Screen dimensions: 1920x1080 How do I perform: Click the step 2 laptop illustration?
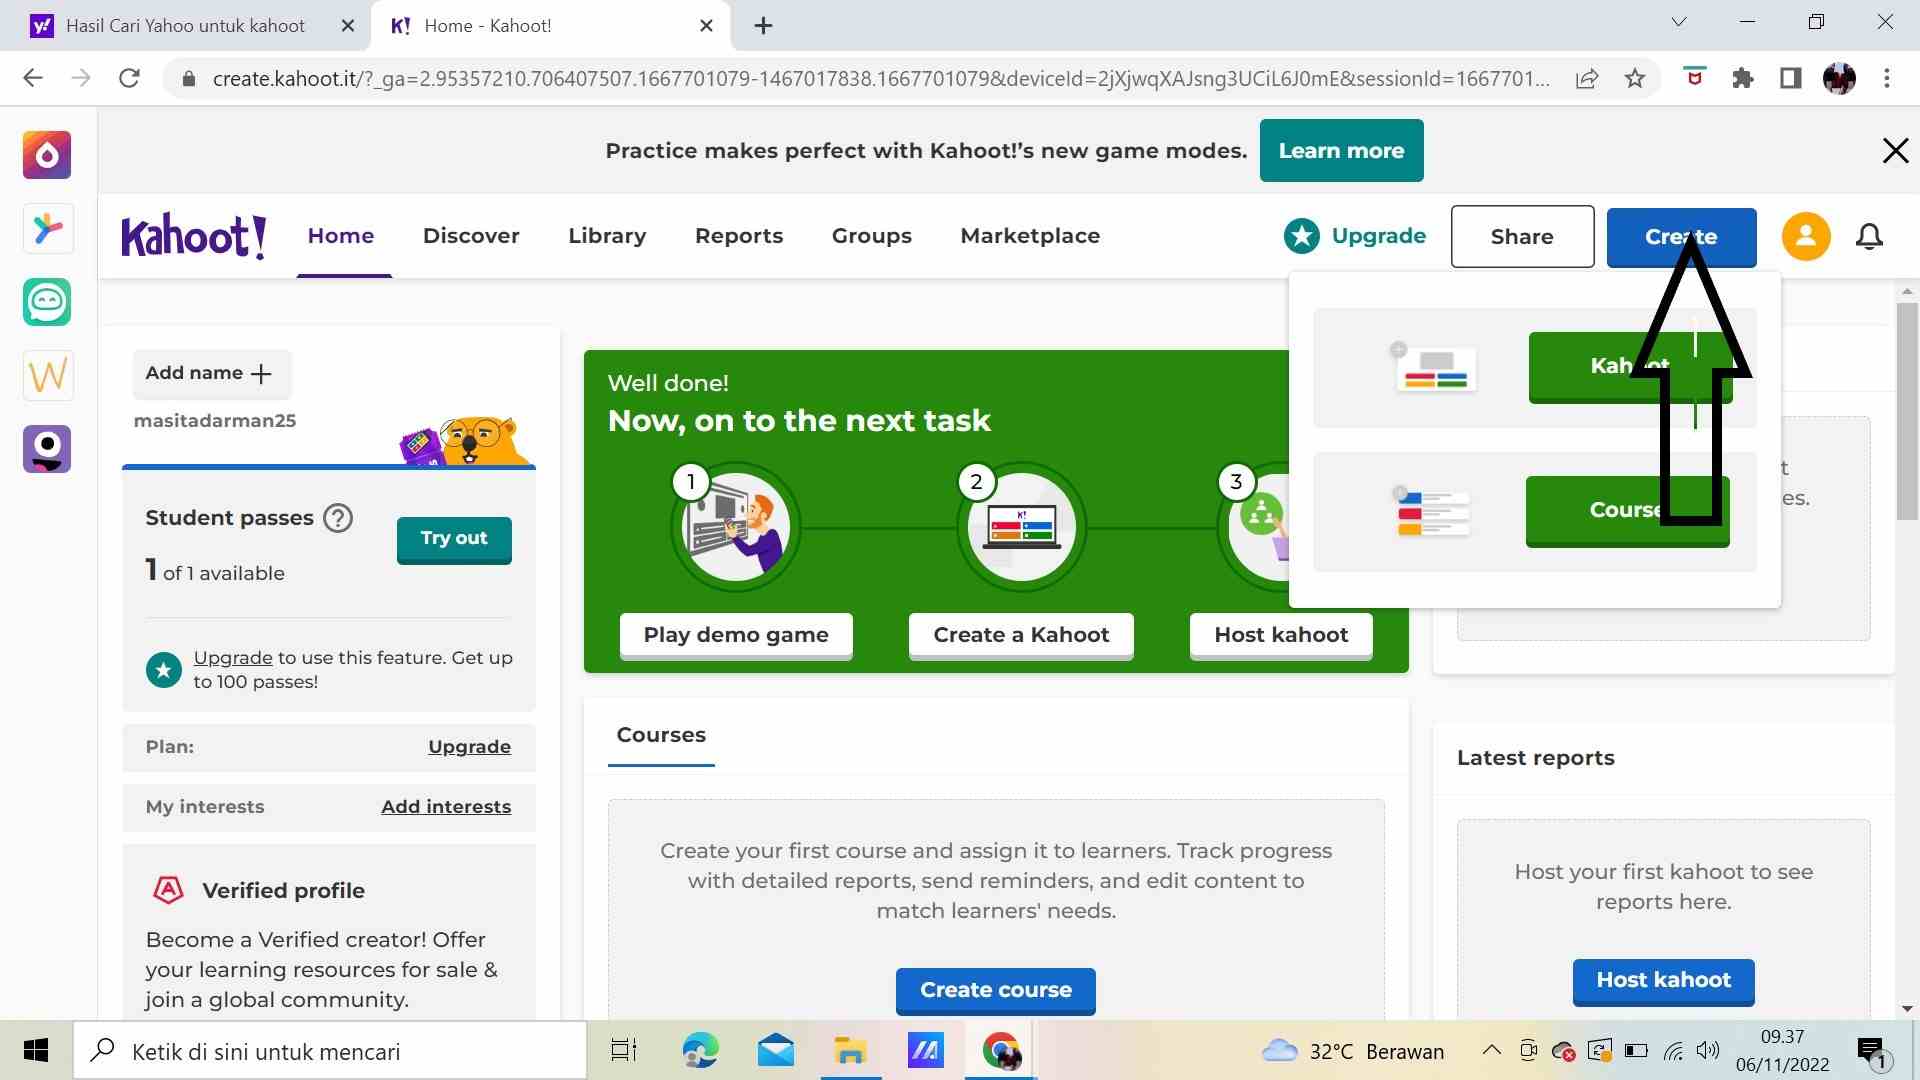point(1021,527)
